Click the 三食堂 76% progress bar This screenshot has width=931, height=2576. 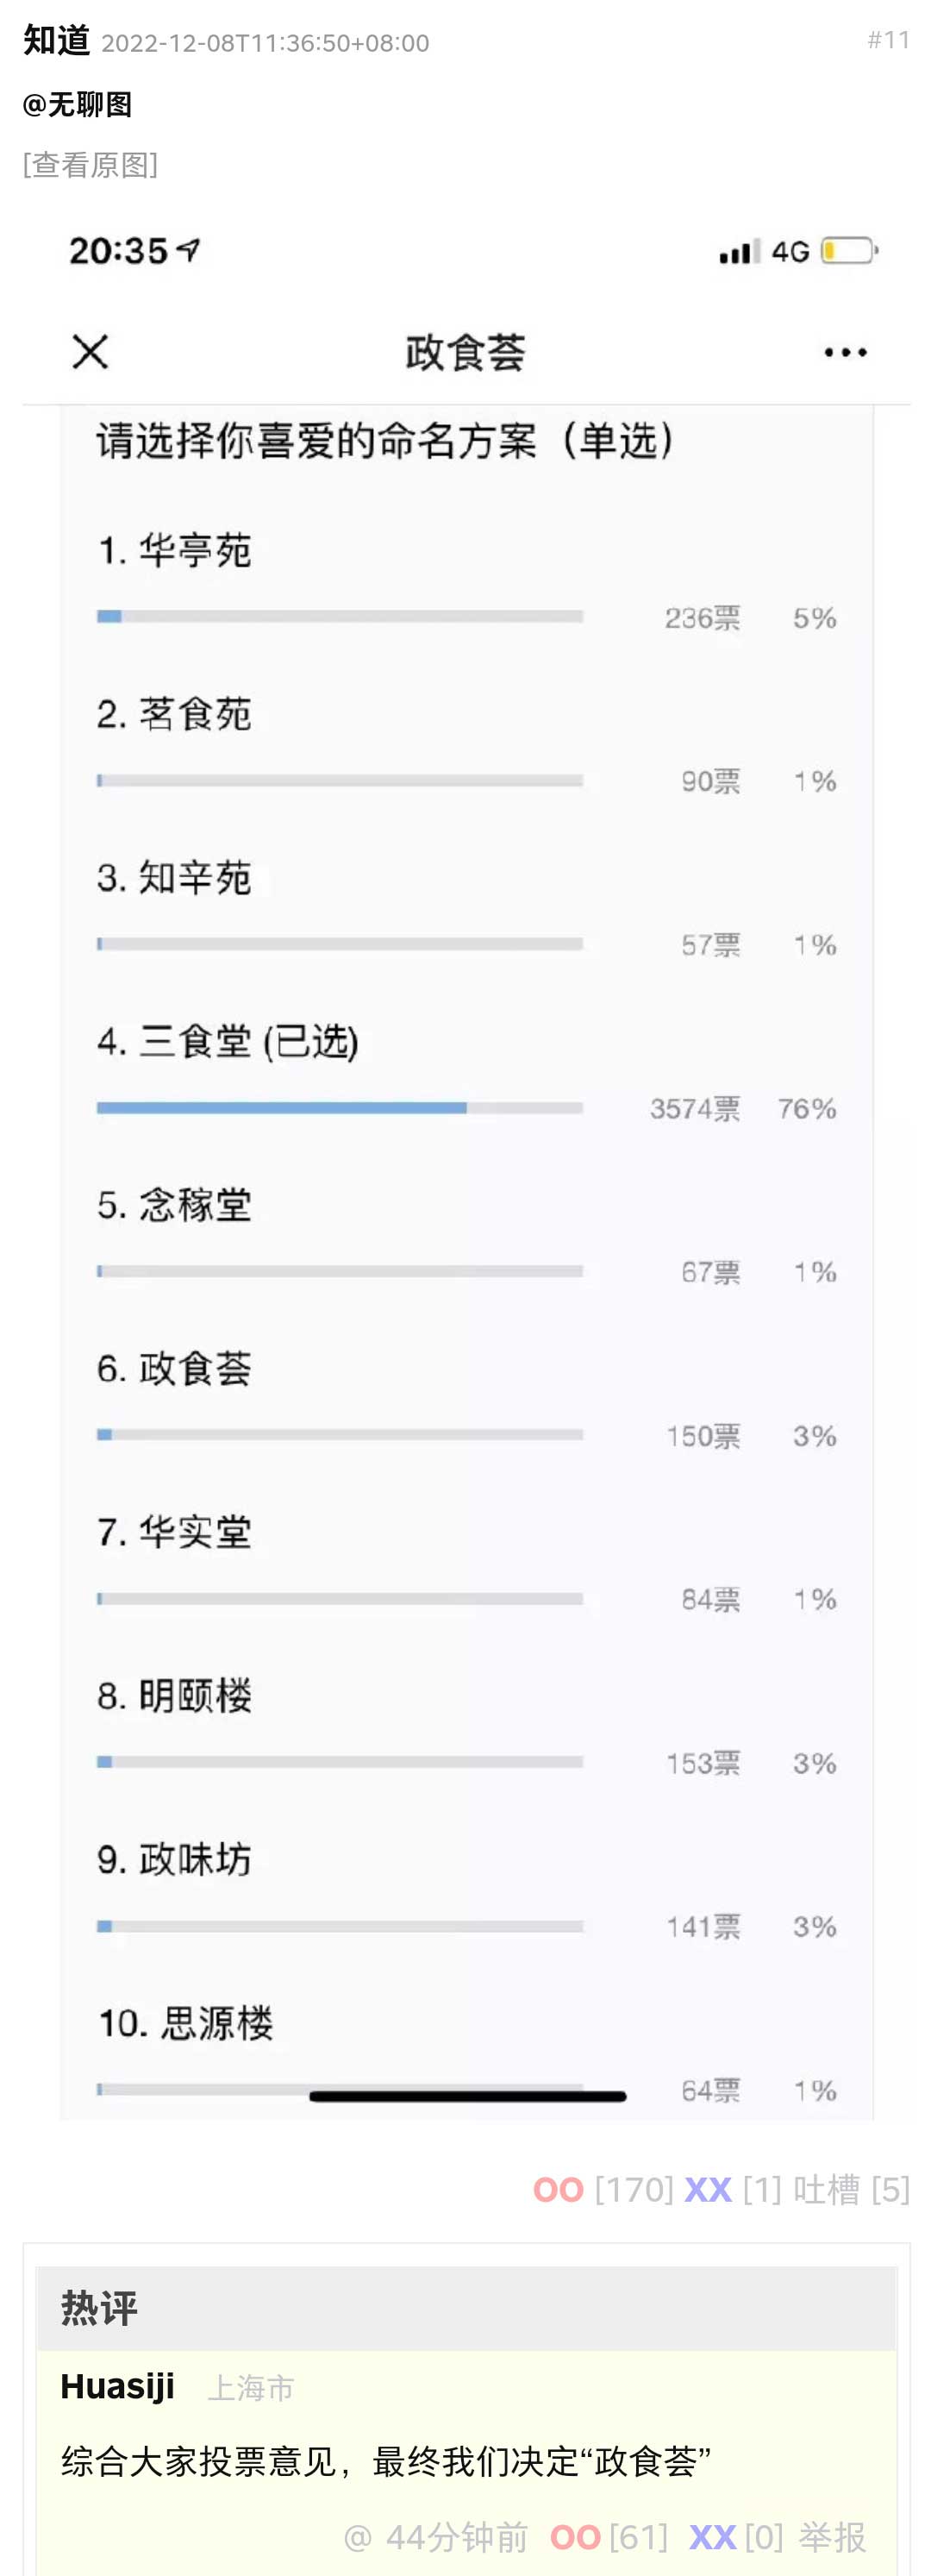coord(340,1107)
